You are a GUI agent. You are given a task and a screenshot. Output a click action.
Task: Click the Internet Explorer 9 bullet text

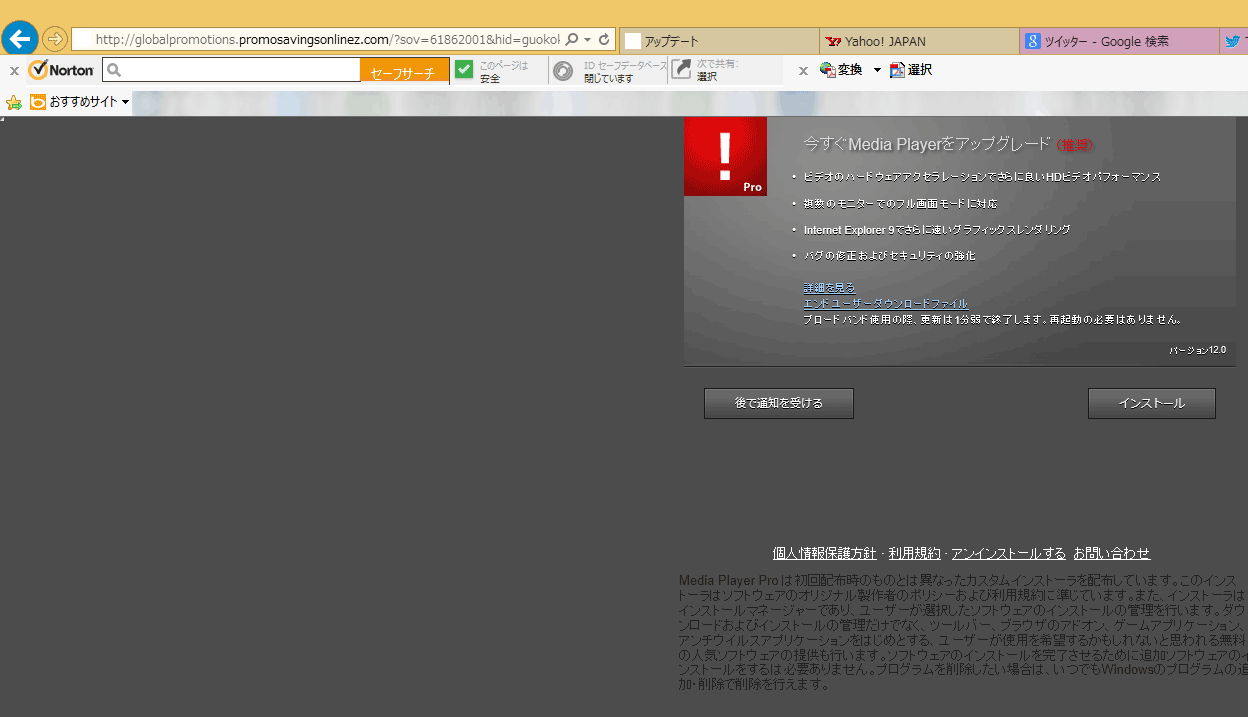[936, 230]
